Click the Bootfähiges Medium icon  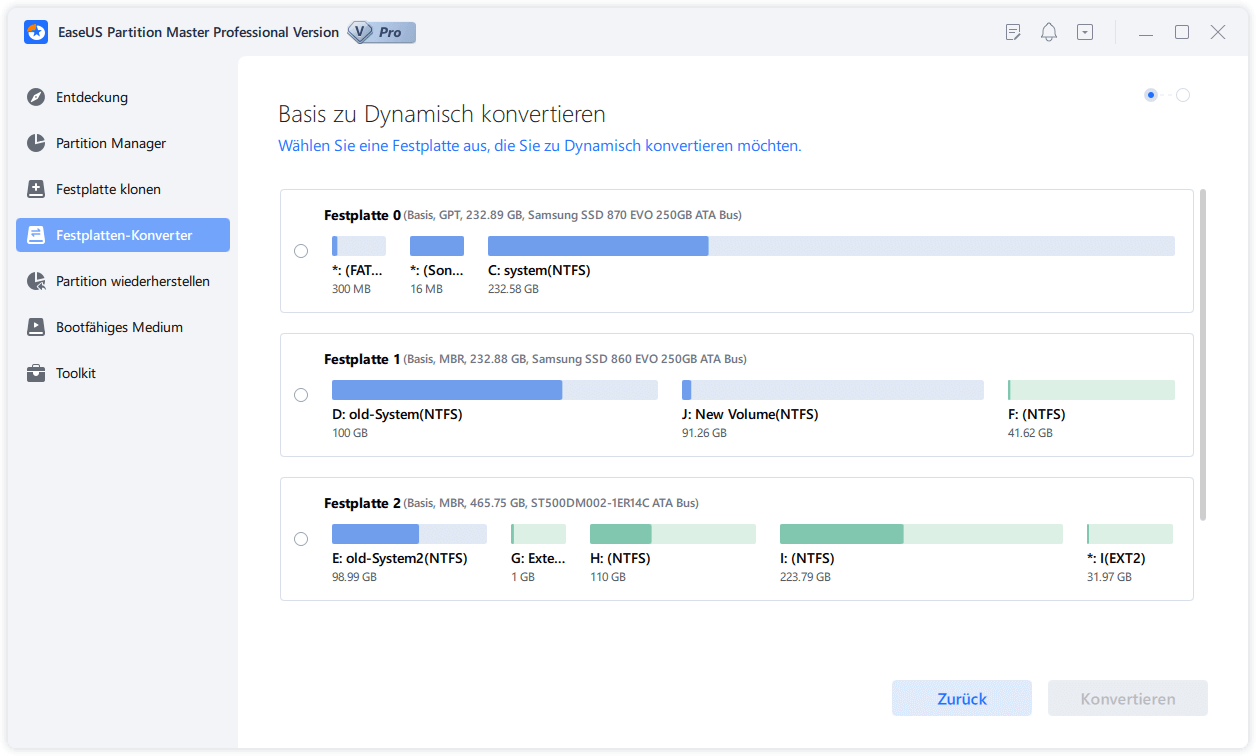(36, 327)
